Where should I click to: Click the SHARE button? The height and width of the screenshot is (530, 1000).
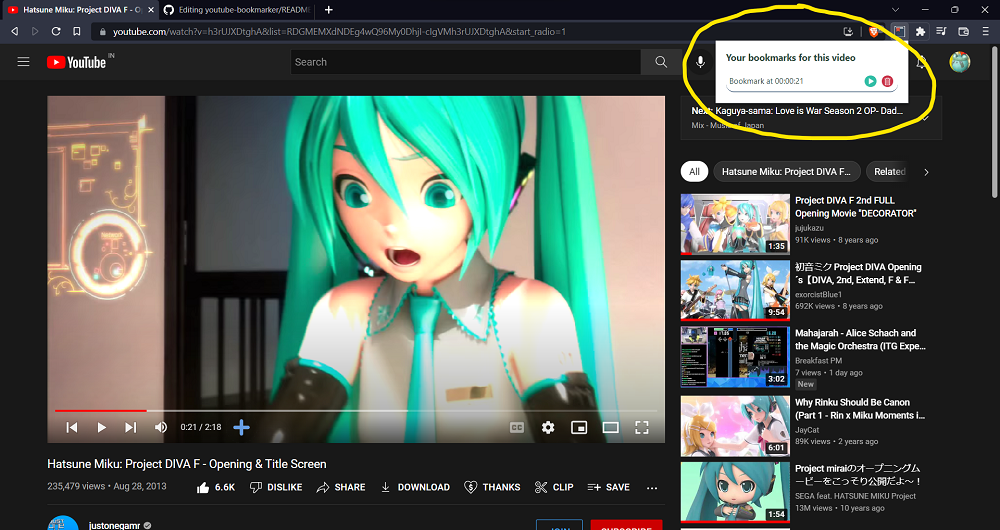coord(341,487)
